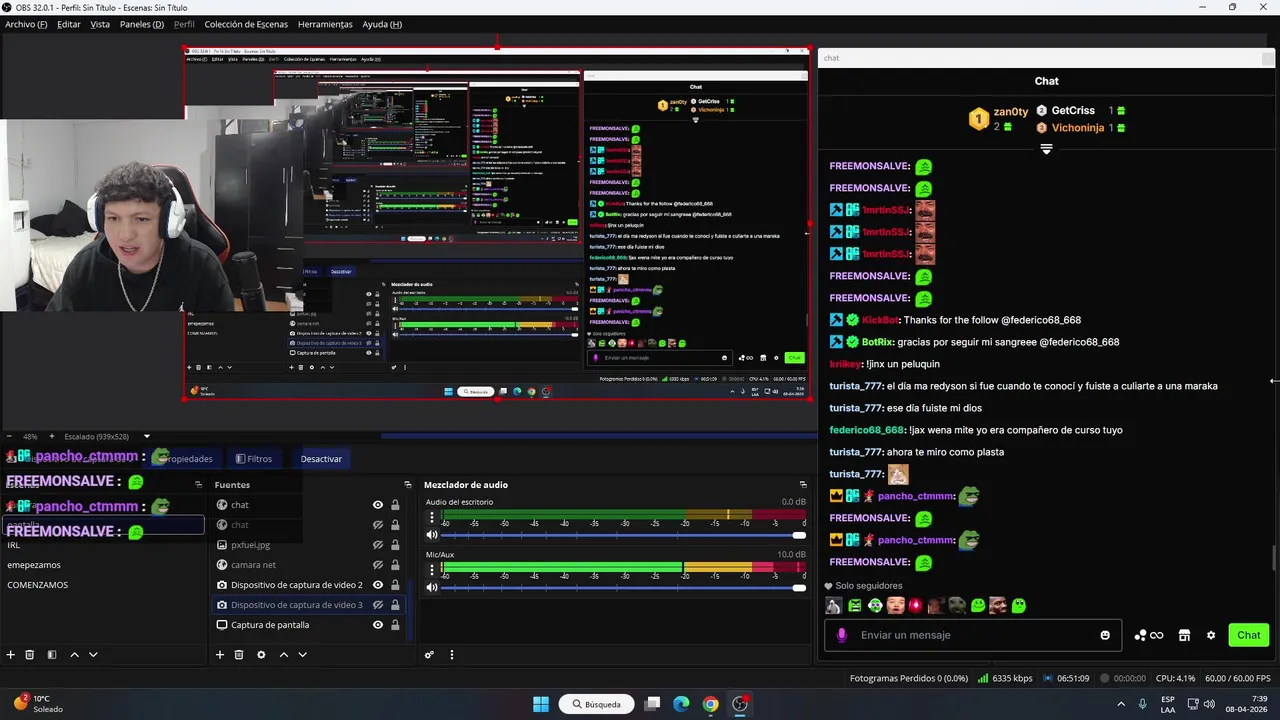
Task: Mute the Audio del escritorio speaker icon
Action: pyautogui.click(x=432, y=535)
